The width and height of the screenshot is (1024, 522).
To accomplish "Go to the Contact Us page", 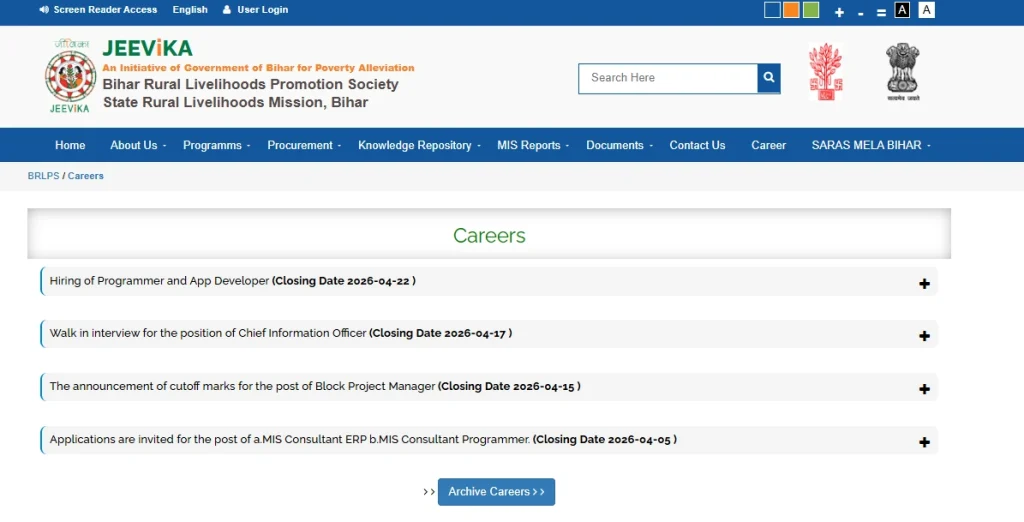I will click(x=697, y=145).
